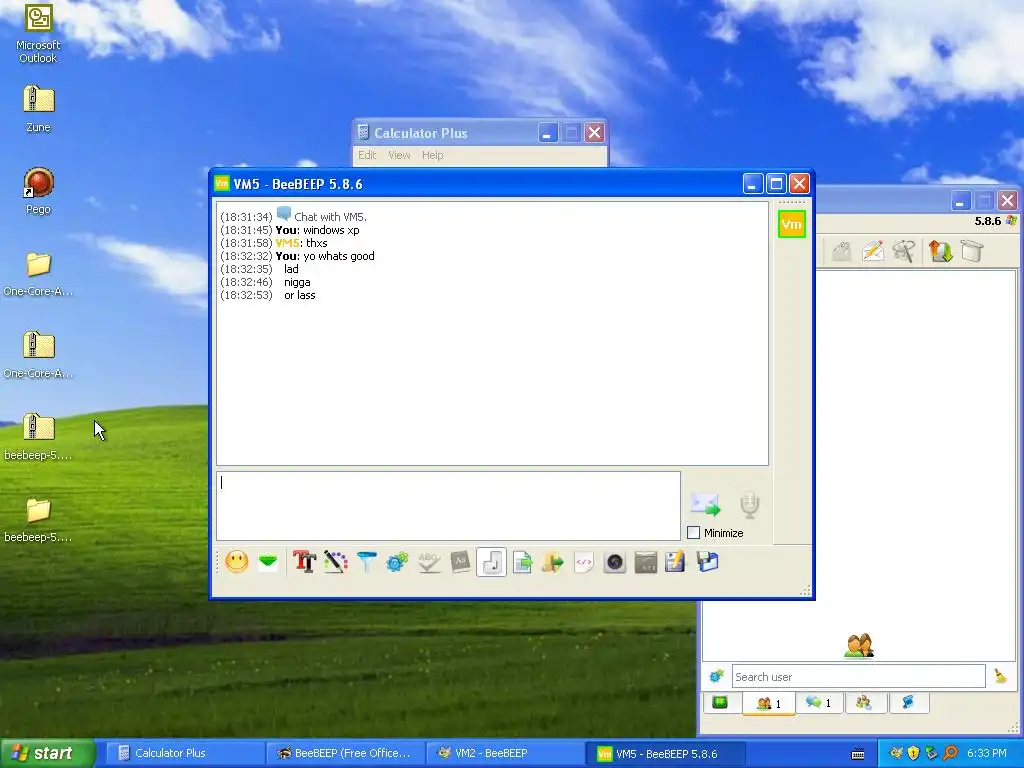Screen dimensions: 1024x768
Task: Click the blue funnel filter icon
Action: (367, 562)
